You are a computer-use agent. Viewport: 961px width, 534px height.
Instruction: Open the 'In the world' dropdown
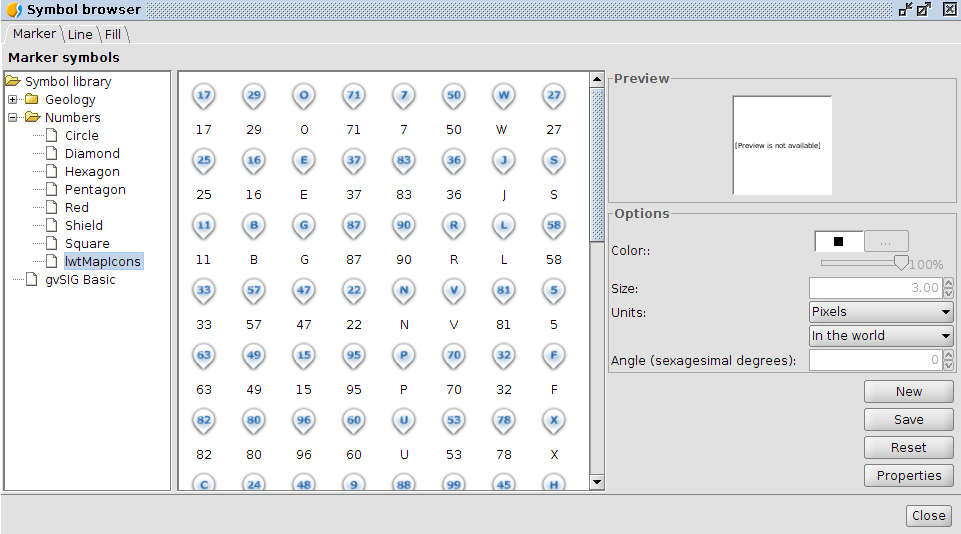click(880, 336)
